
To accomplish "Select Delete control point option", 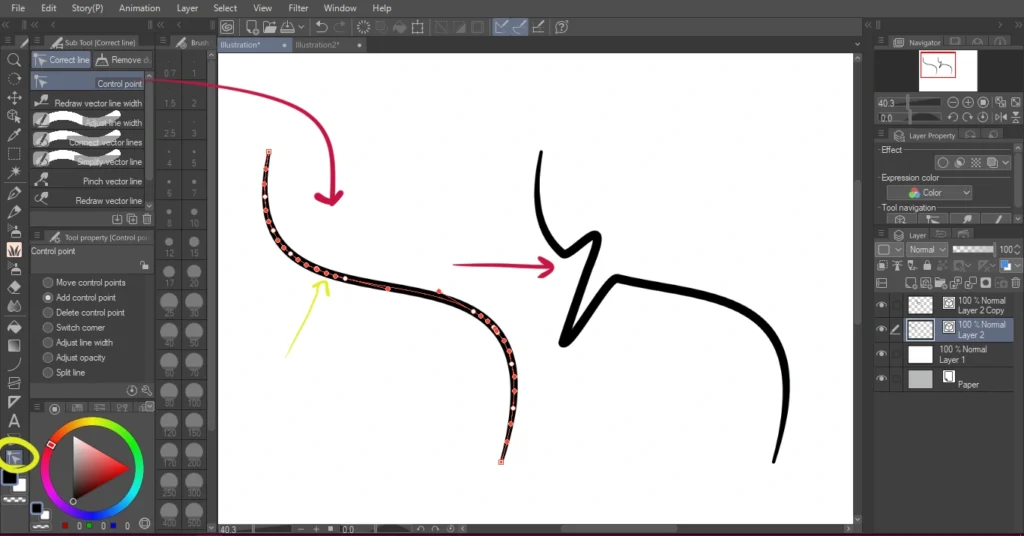I will [x=84, y=313].
